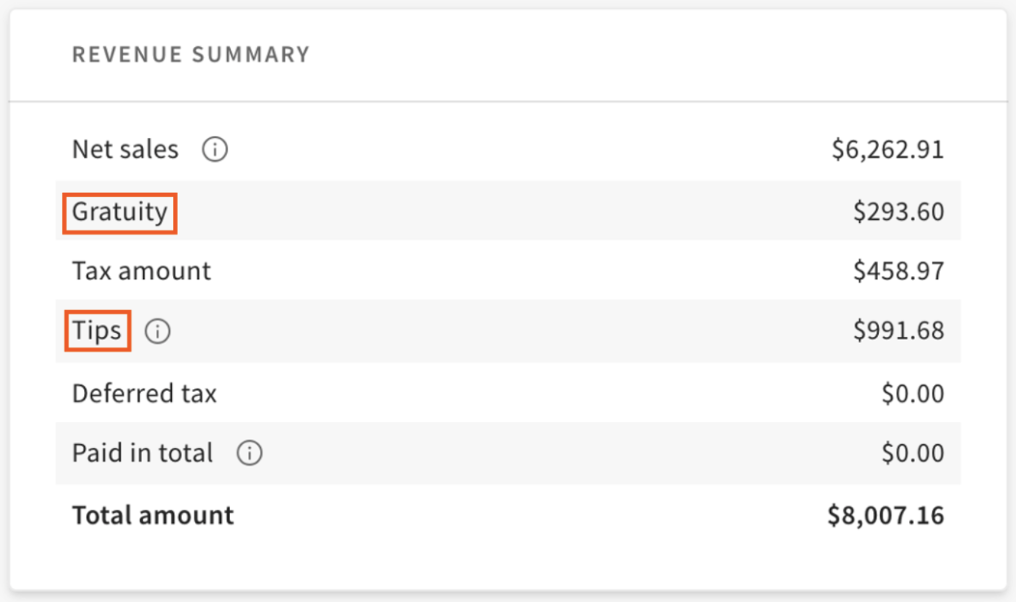The width and height of the screenshot is (1016, 602).
Task: Select the Paid in total $0.00 value
Action: point(912,453)
